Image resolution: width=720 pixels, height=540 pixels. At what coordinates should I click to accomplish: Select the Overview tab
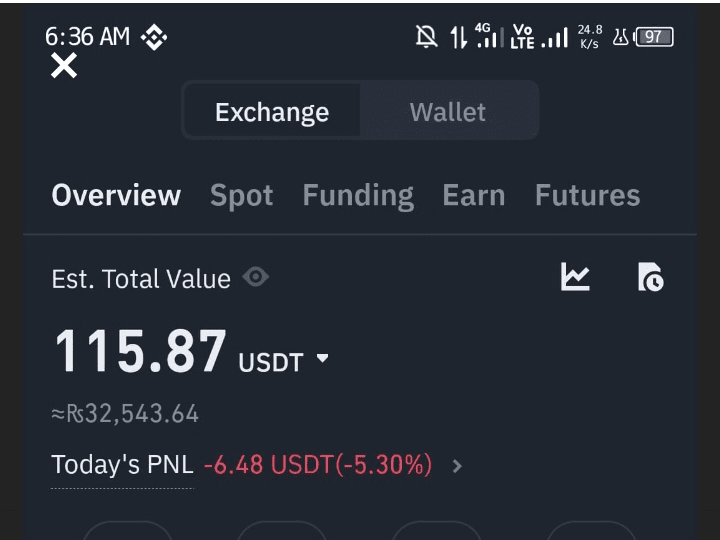point(116,195)
